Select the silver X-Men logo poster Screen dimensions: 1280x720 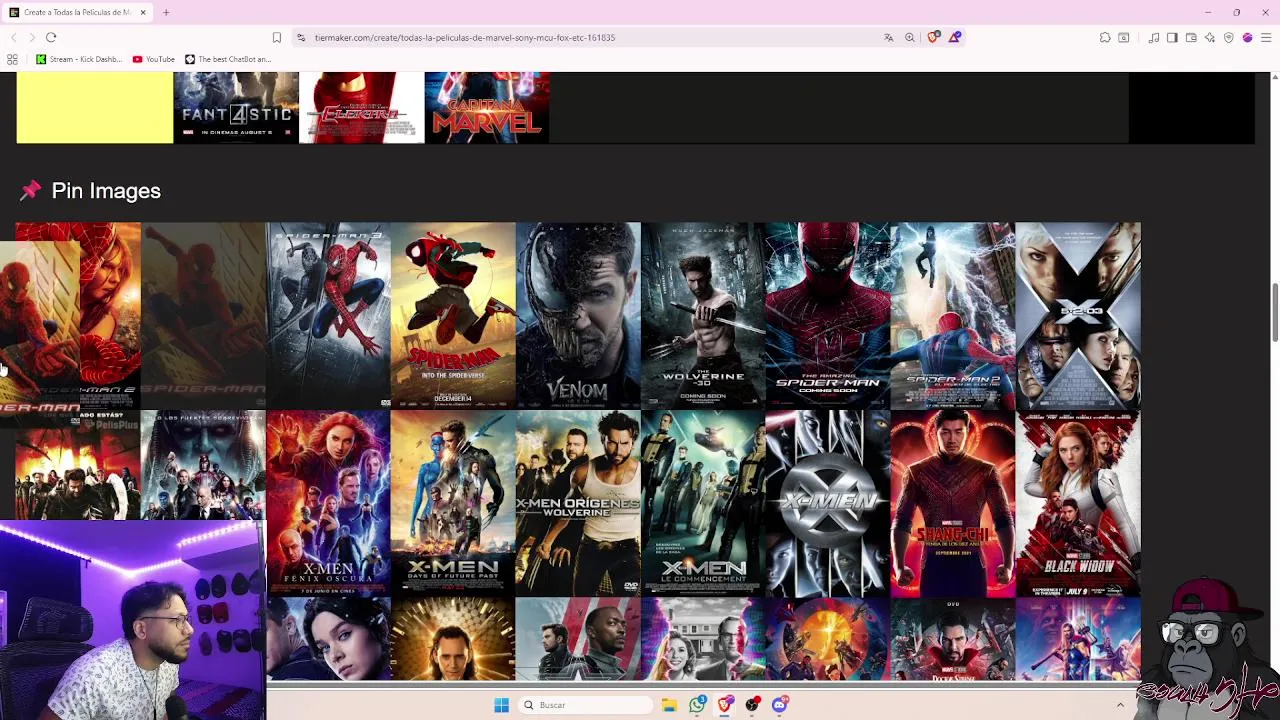pos(828,503)
